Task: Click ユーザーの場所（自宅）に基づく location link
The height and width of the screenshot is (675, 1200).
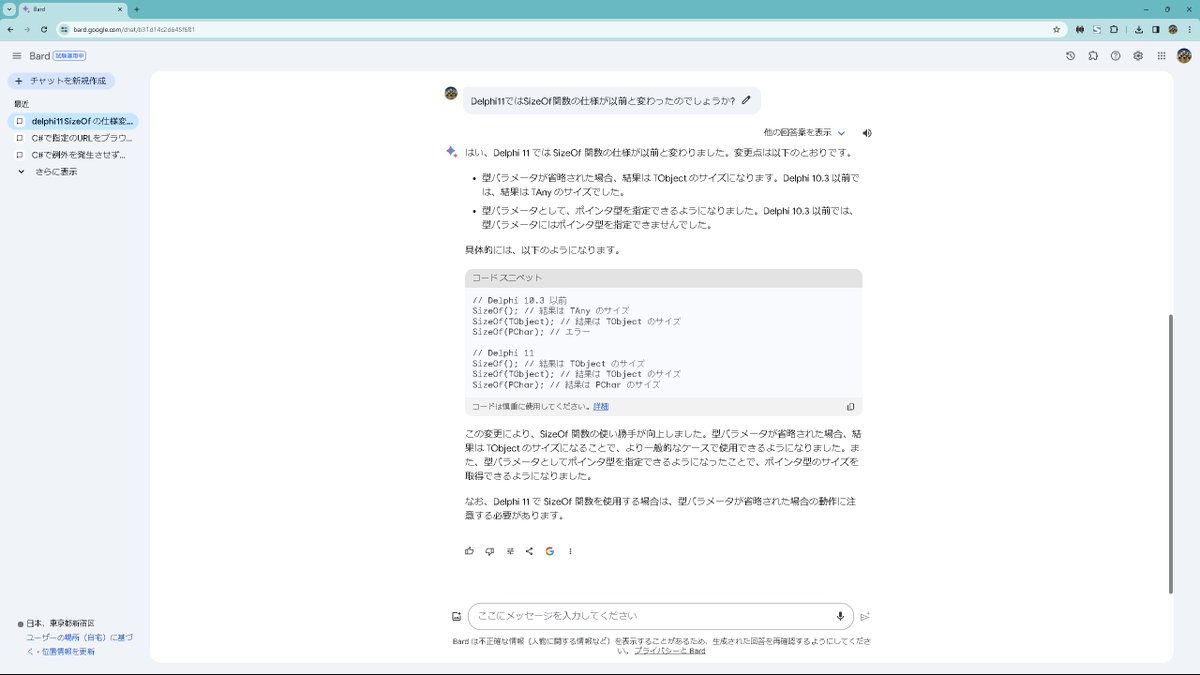Action: 79,637
